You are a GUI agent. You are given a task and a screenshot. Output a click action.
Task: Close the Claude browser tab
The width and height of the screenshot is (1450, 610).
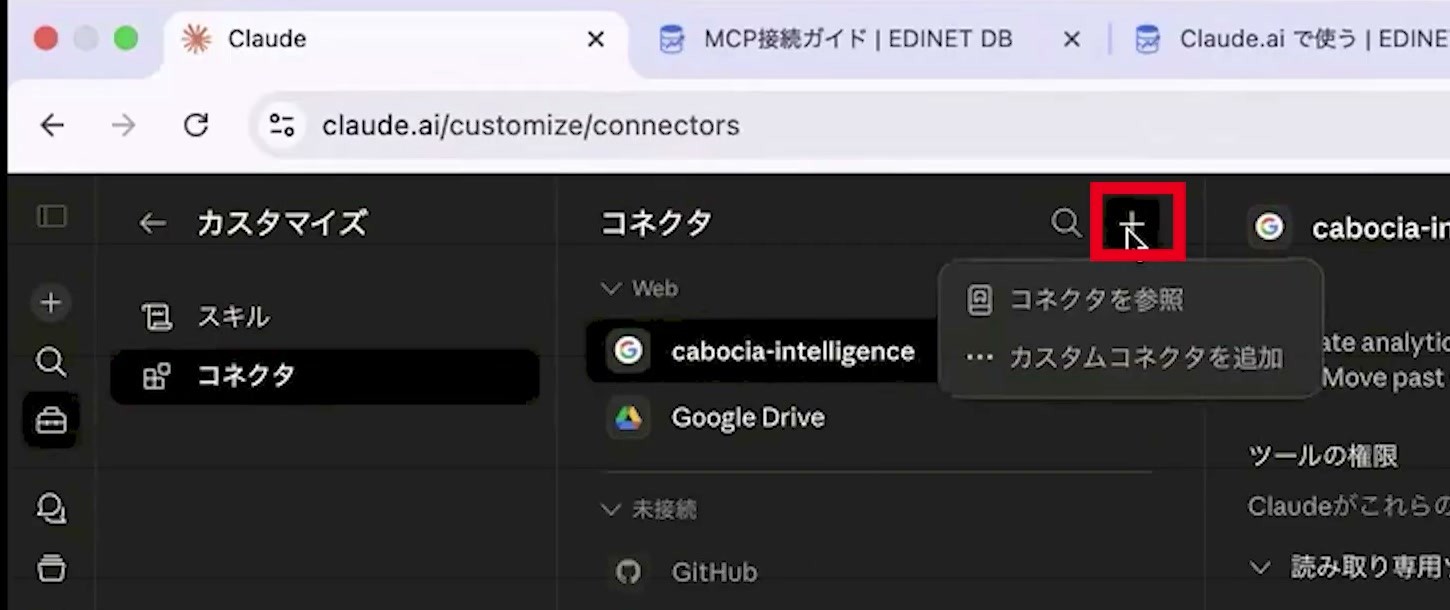(x=595, y=39)
